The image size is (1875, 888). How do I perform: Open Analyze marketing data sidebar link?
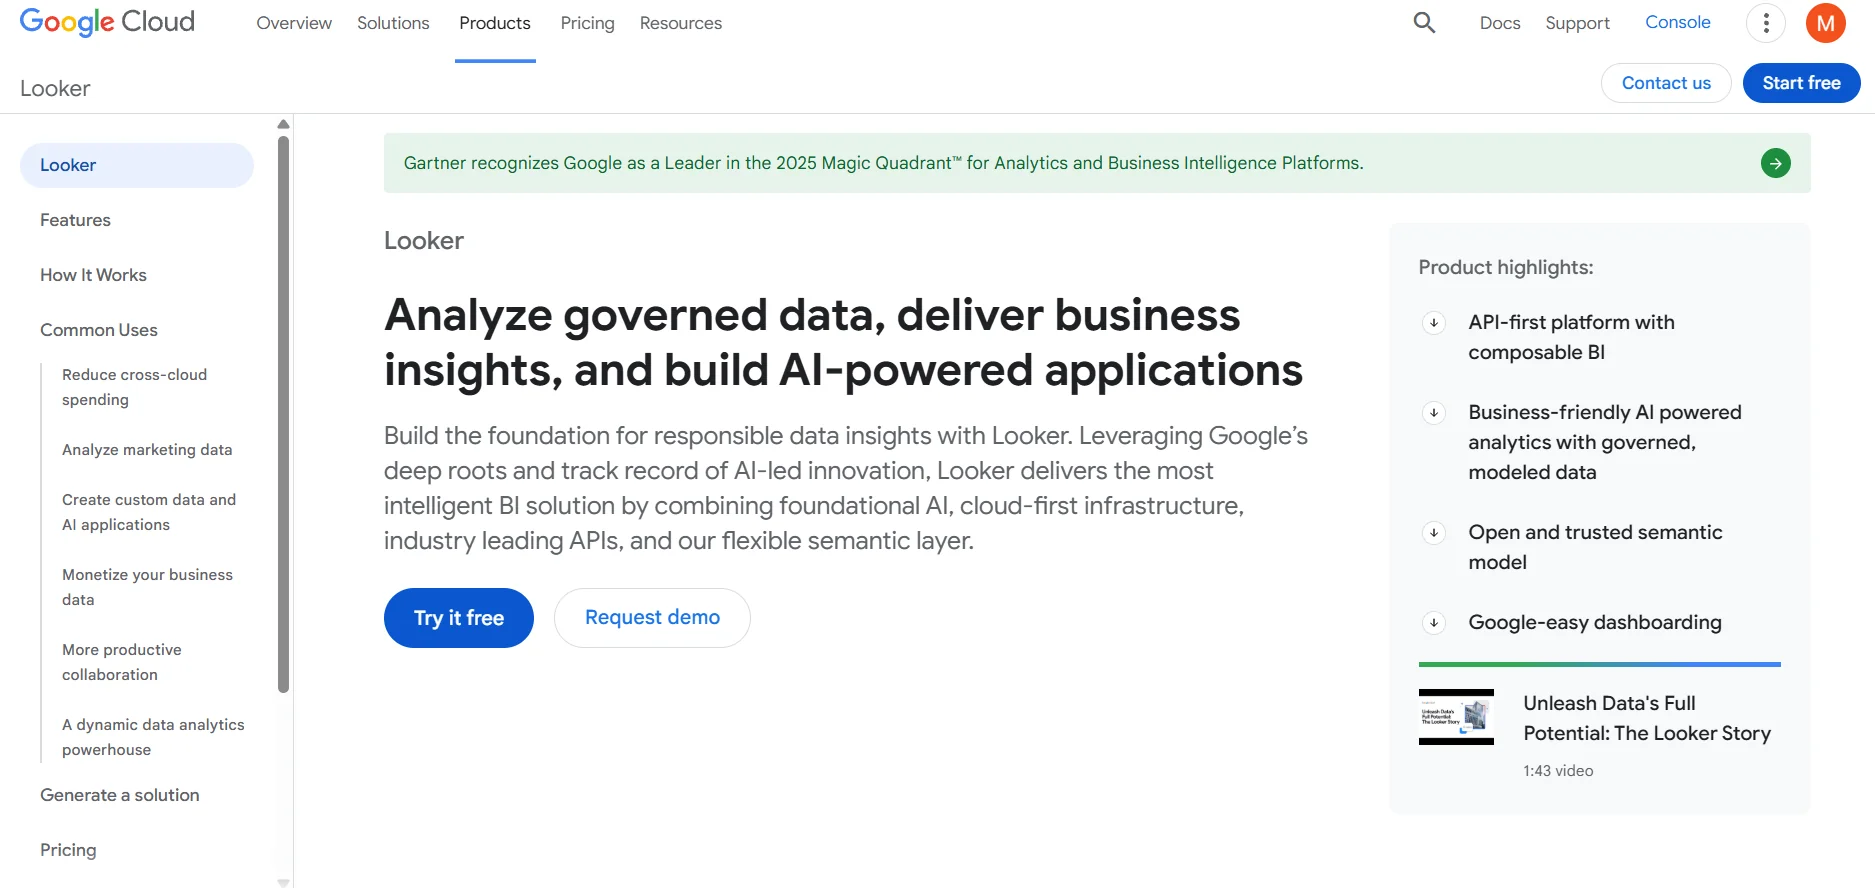pyautogui.click(x=147, y=450)
